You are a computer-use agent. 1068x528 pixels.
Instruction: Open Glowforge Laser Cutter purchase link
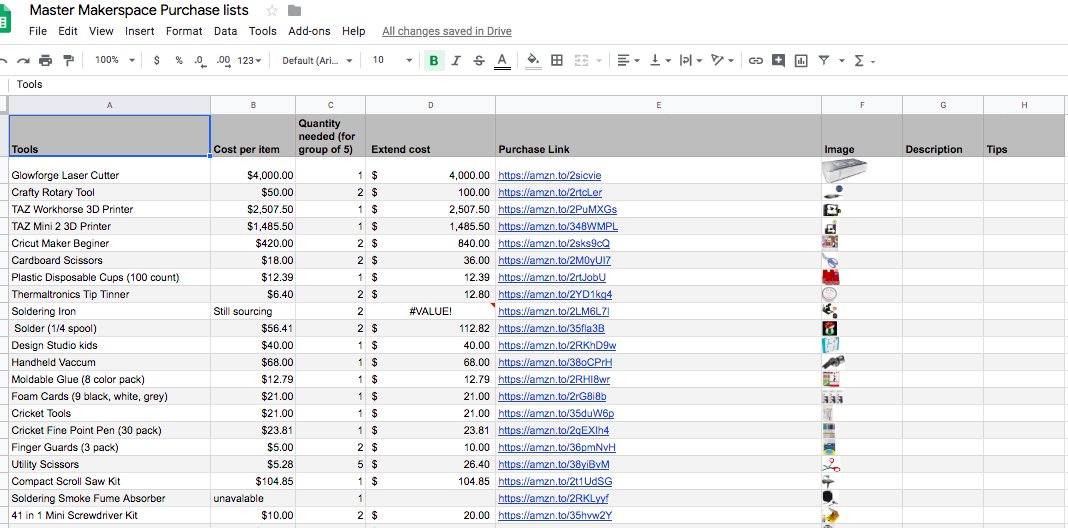(550, 175)
